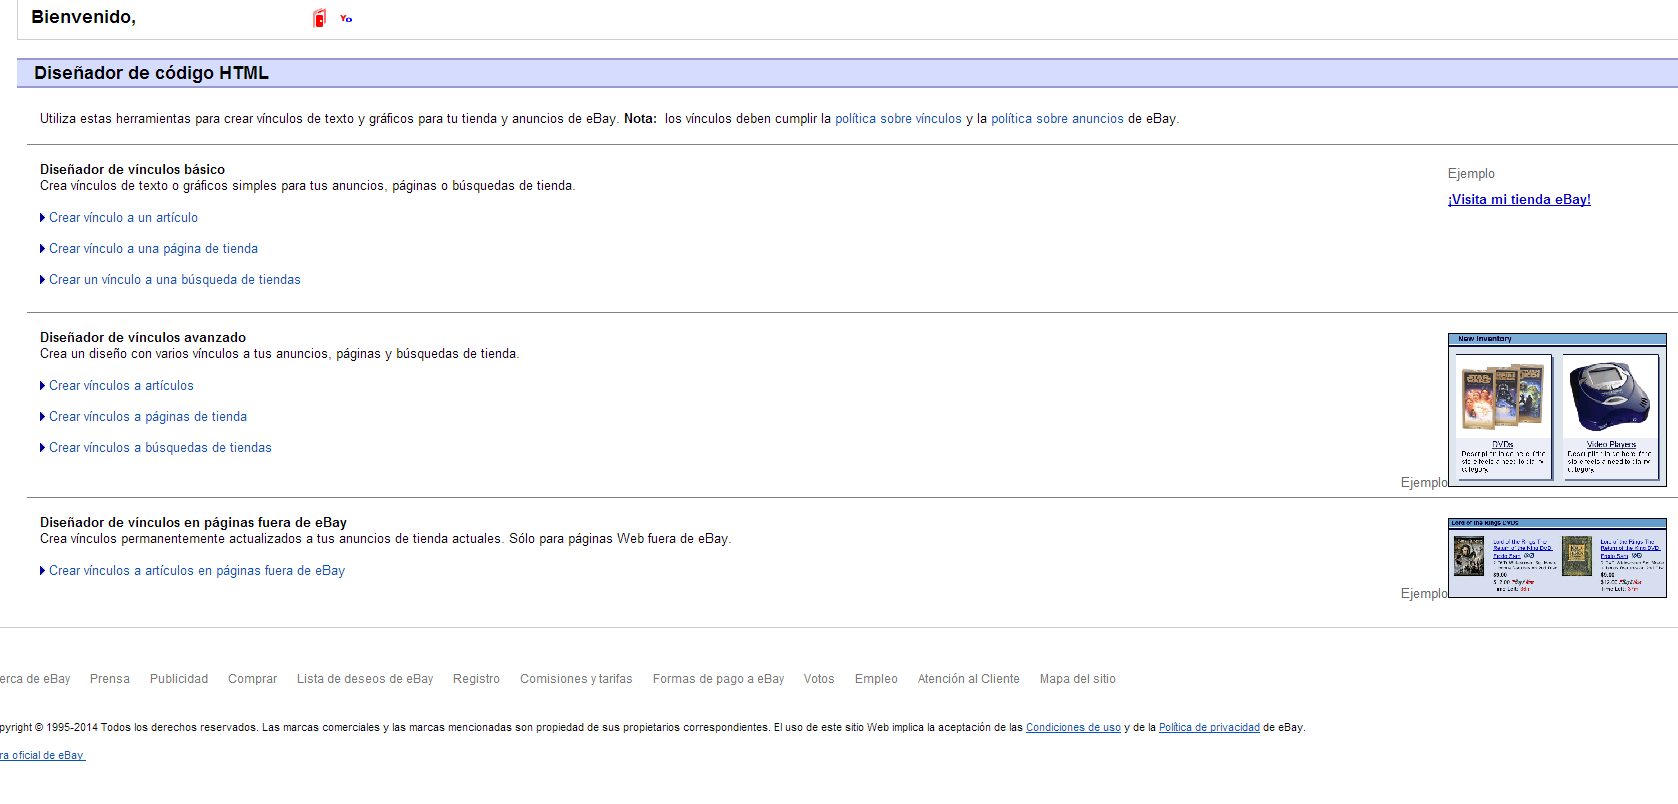Viewport: 1678px width, 804px height.
Task: Click the green Lord of the Rings book-style thumbnail
Action: coord(1577,556)
